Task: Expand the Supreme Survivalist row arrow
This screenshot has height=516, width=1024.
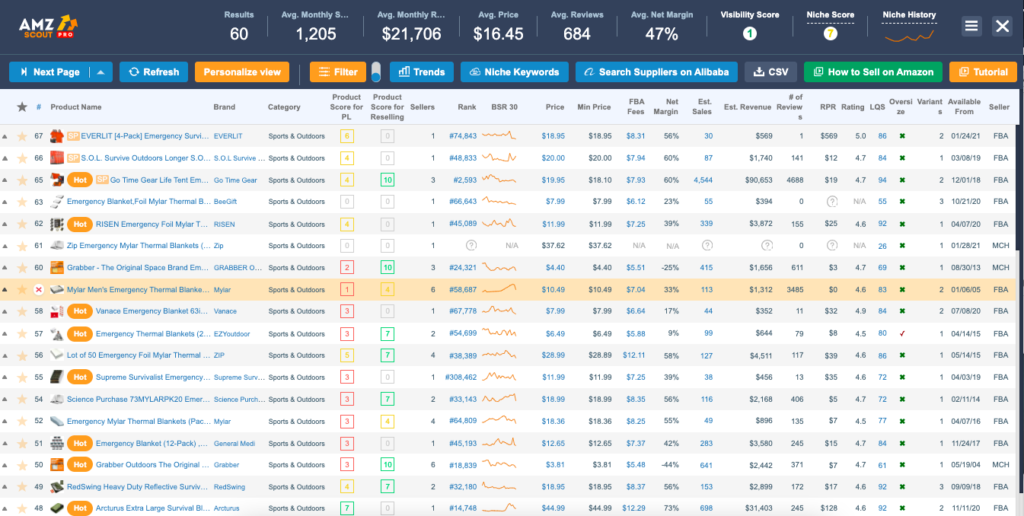Action: [5, 378]
